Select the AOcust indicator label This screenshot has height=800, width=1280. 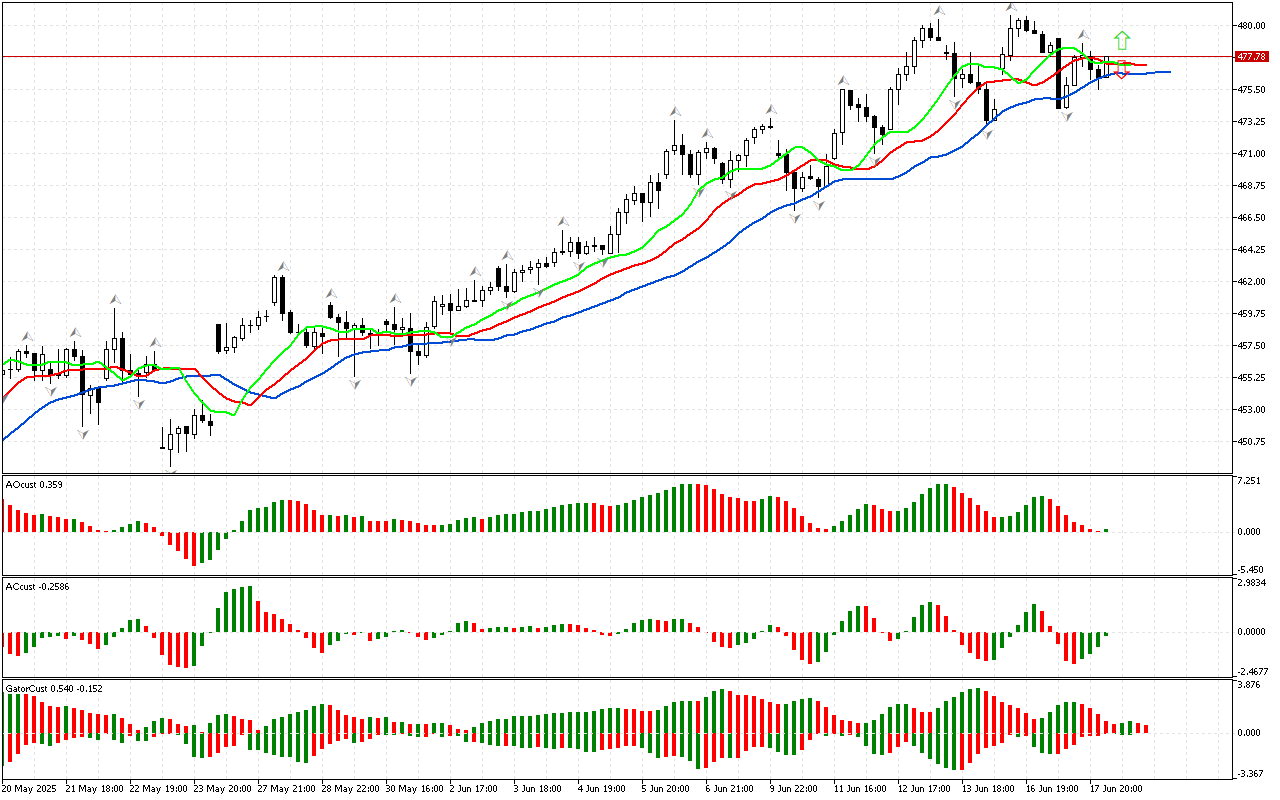(x=34, y=485)
